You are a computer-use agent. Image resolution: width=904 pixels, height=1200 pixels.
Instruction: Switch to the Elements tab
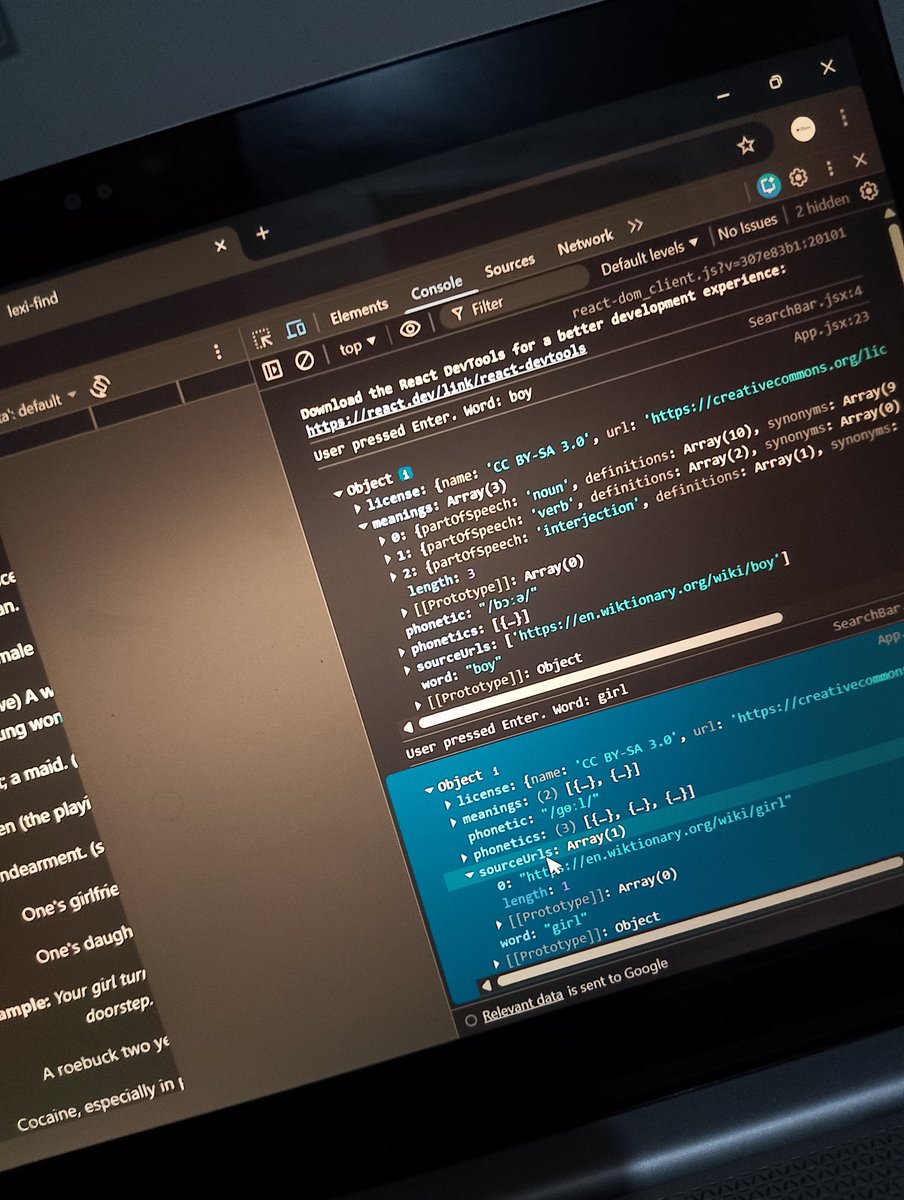click(358, 313)
